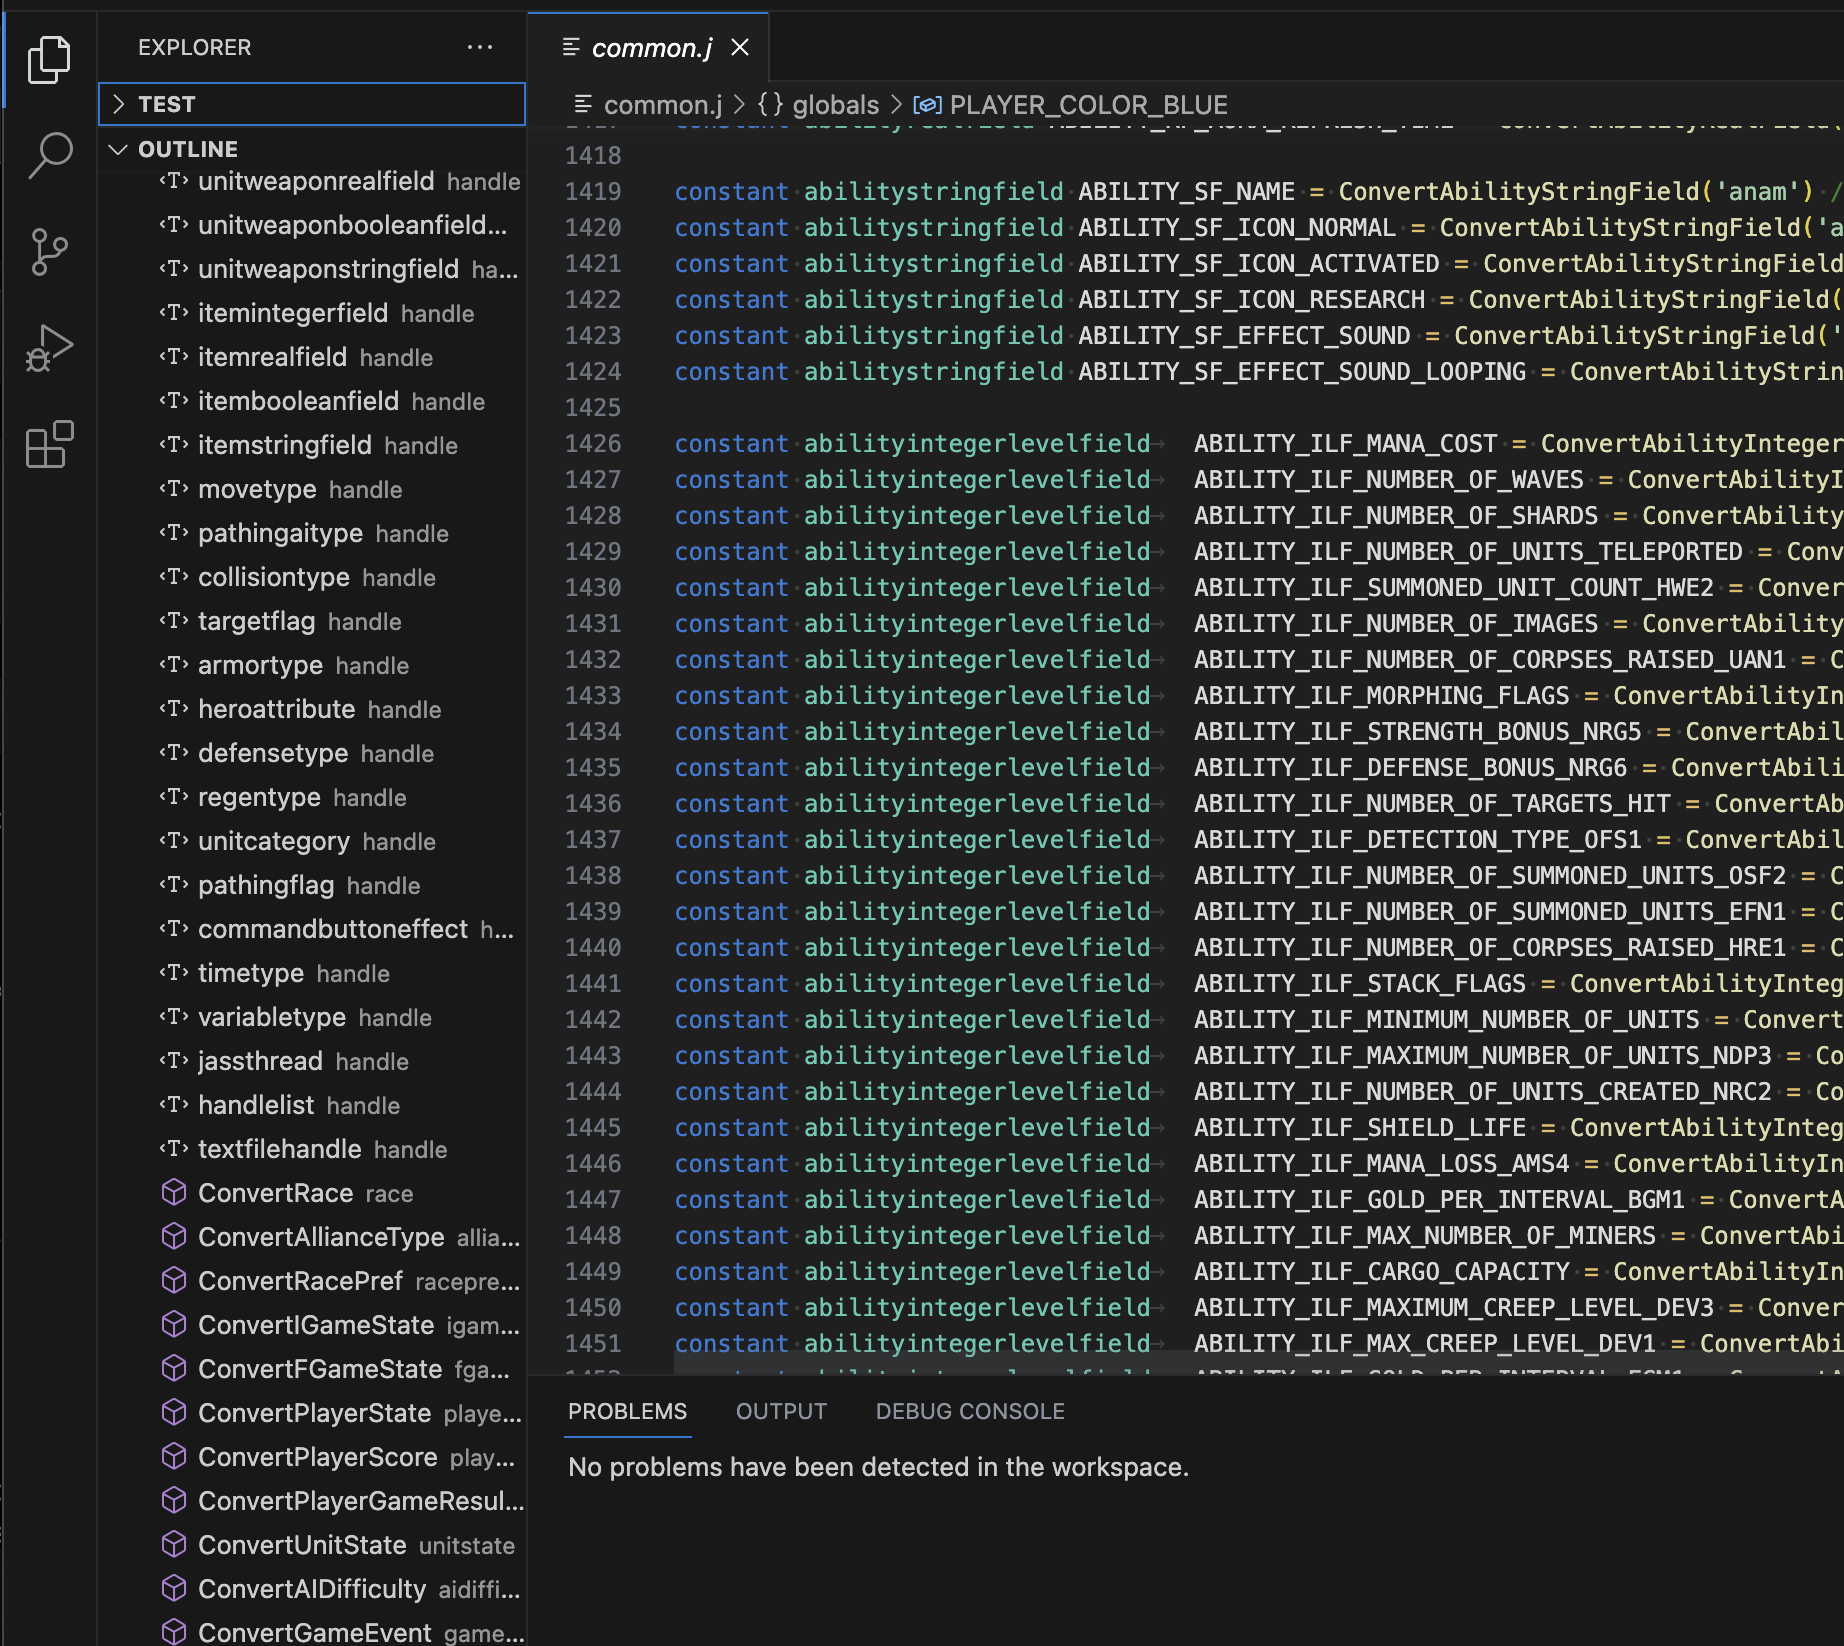
Task: Select the PROBLEMS panel tab
Action: coord(627,1411)
